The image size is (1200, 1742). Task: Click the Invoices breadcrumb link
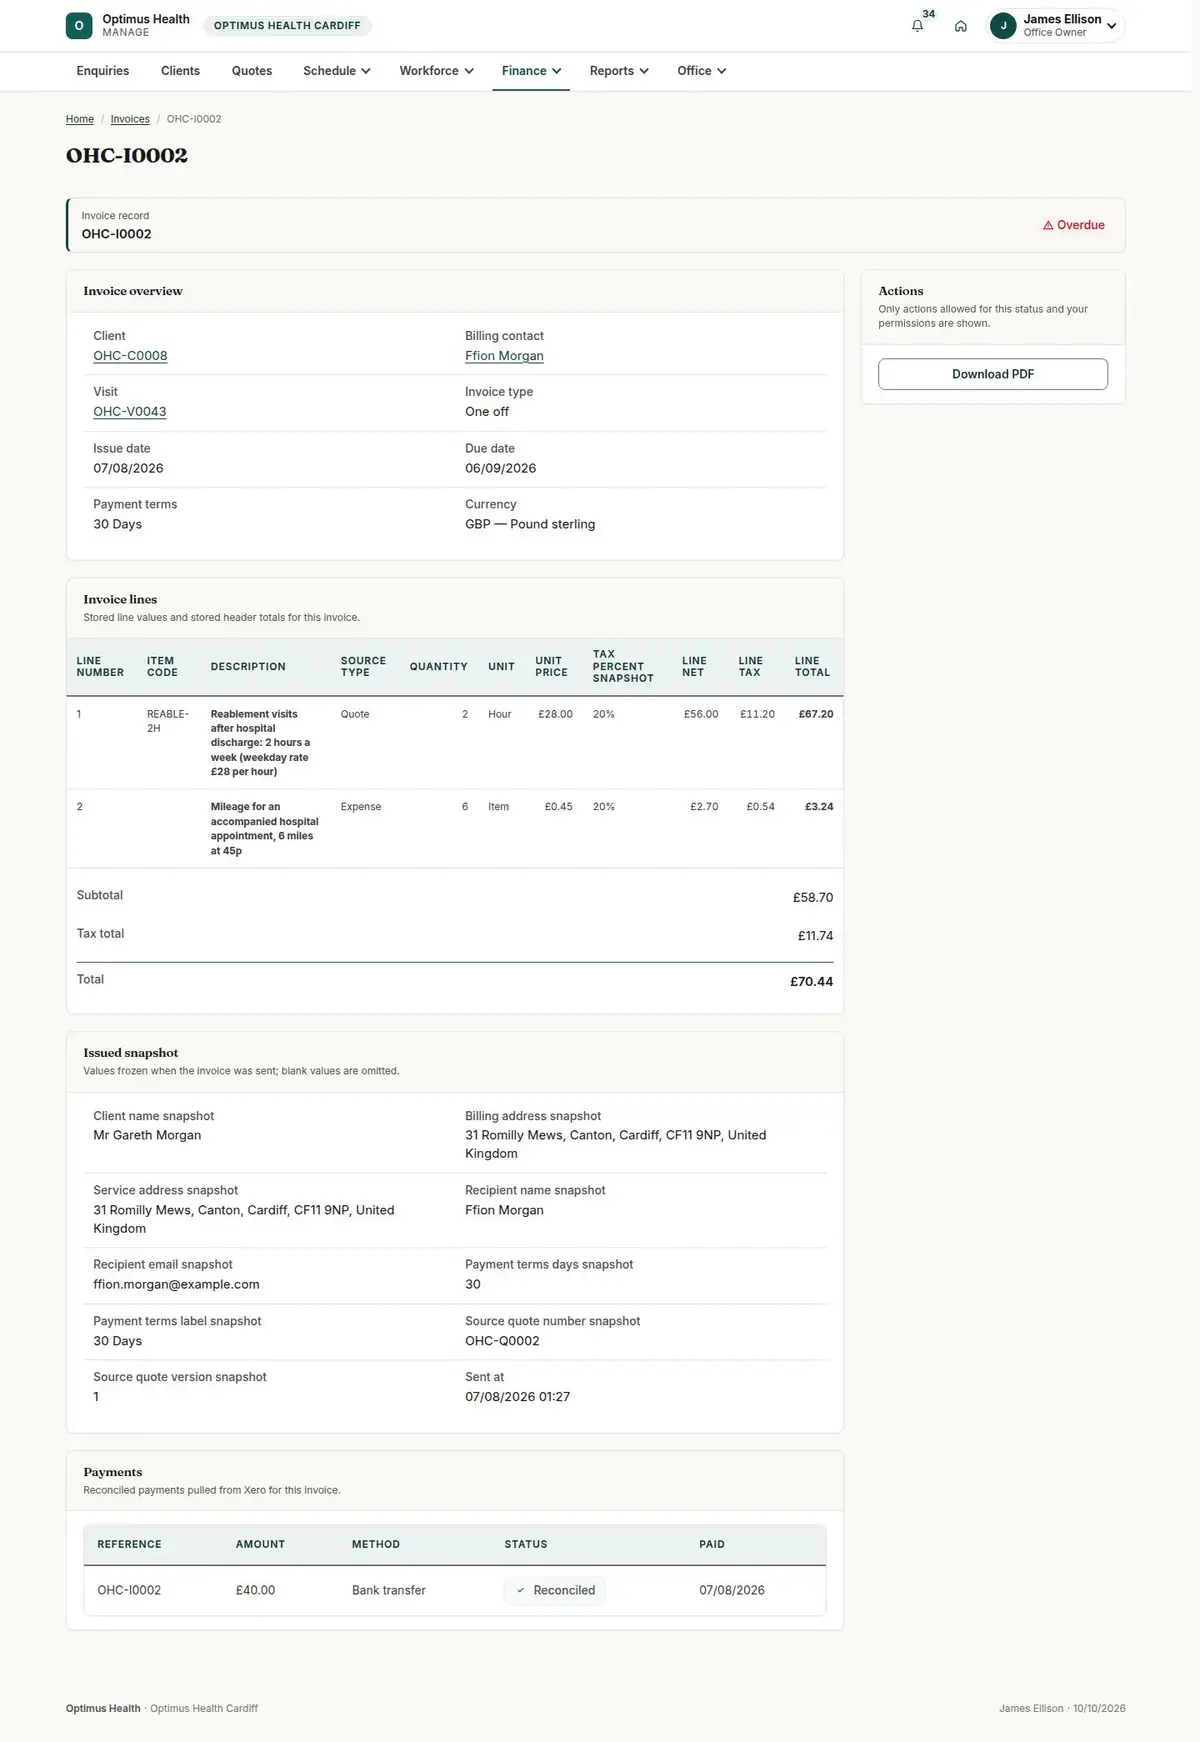pyautogui.click(x=130, y=119)
